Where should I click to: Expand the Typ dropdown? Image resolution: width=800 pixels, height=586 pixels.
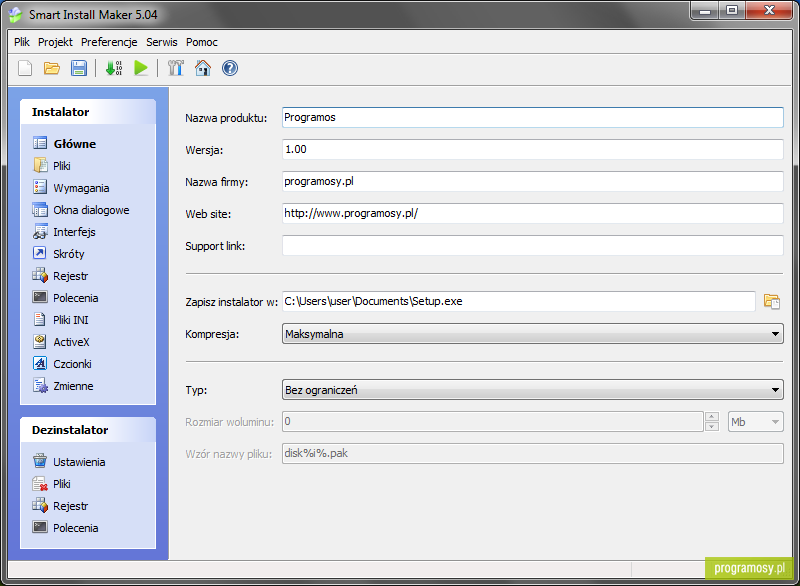pyautogui.click(x=775, y=390)
